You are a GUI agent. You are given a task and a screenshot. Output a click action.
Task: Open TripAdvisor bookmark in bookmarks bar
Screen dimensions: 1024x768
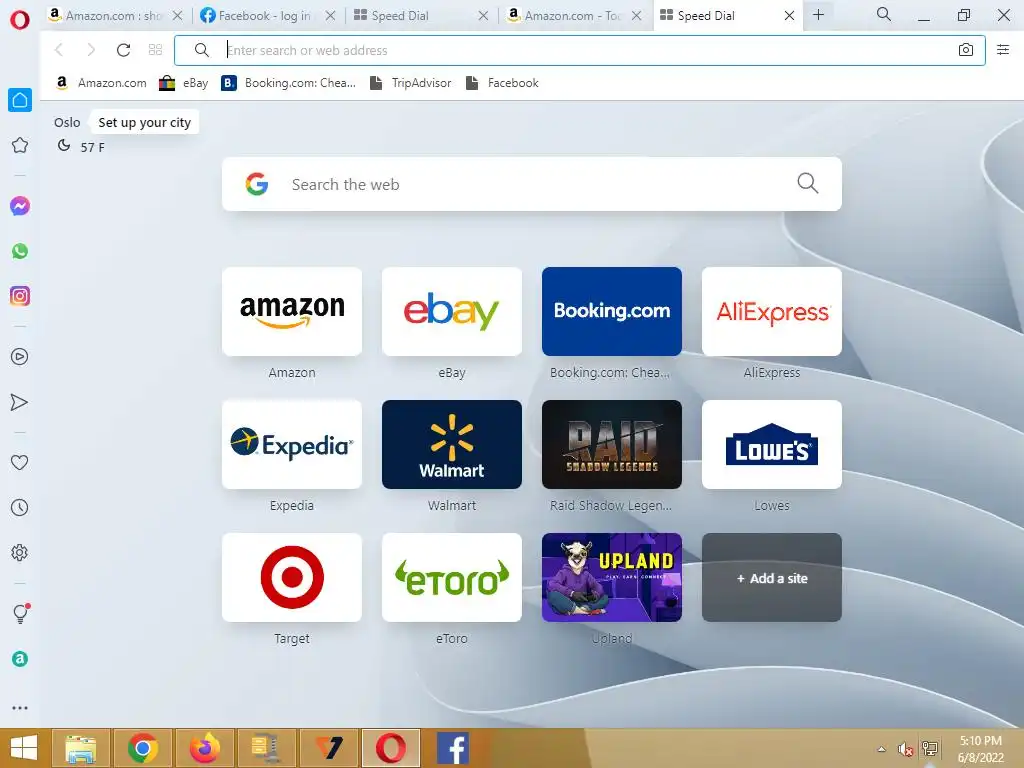tap(411, 83)
